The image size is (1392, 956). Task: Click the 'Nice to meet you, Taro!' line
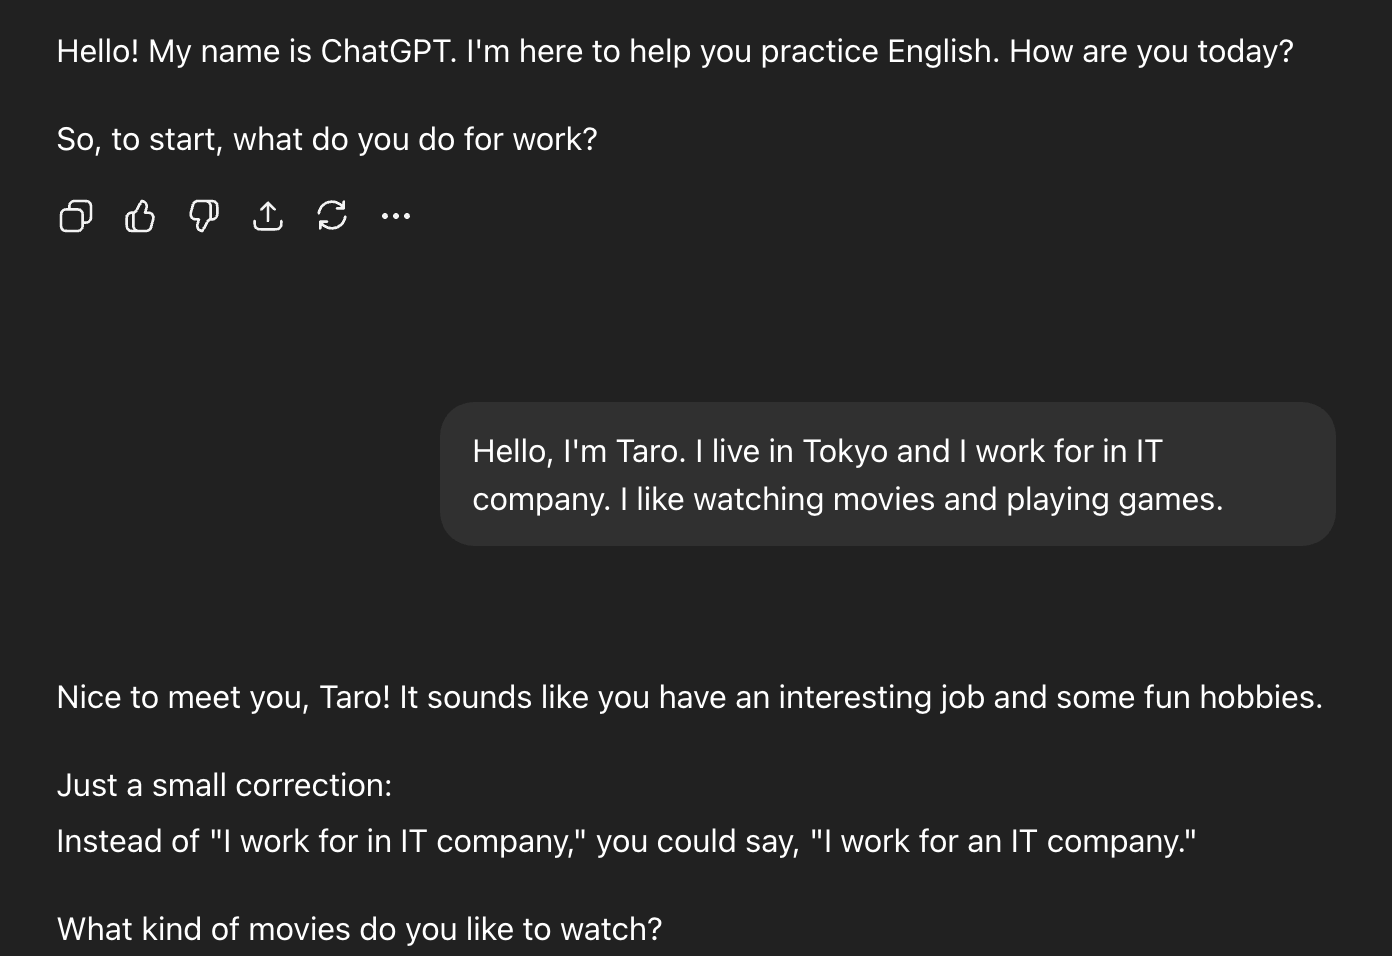223,697
